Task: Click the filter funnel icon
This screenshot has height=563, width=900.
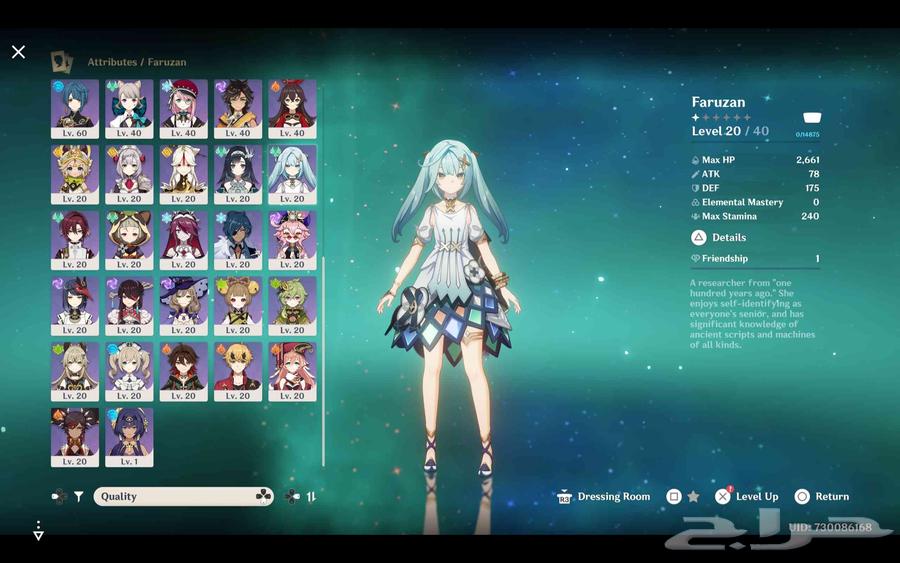Action: click(78, 496)
